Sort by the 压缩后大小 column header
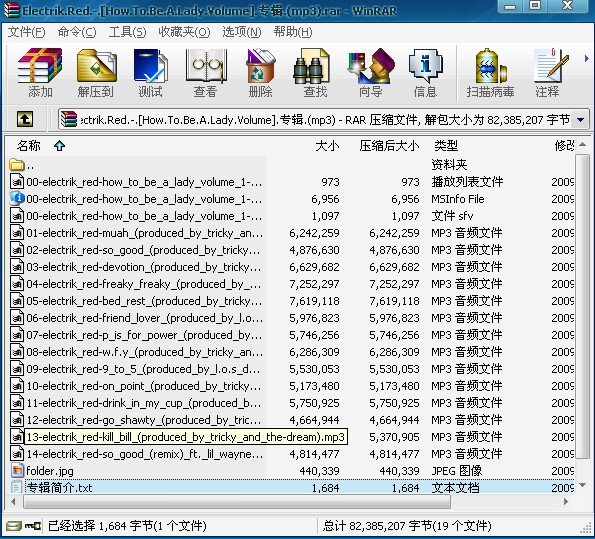The image size is (595, 539). pos(389,145)
